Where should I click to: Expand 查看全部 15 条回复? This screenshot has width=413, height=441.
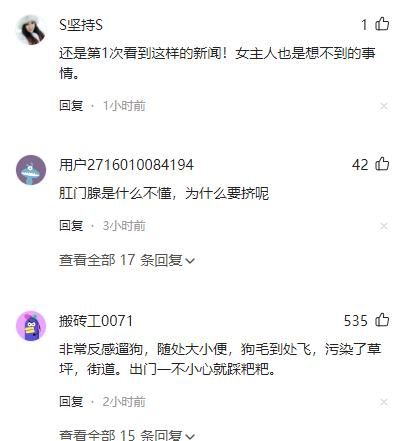[x=127, y=435]
